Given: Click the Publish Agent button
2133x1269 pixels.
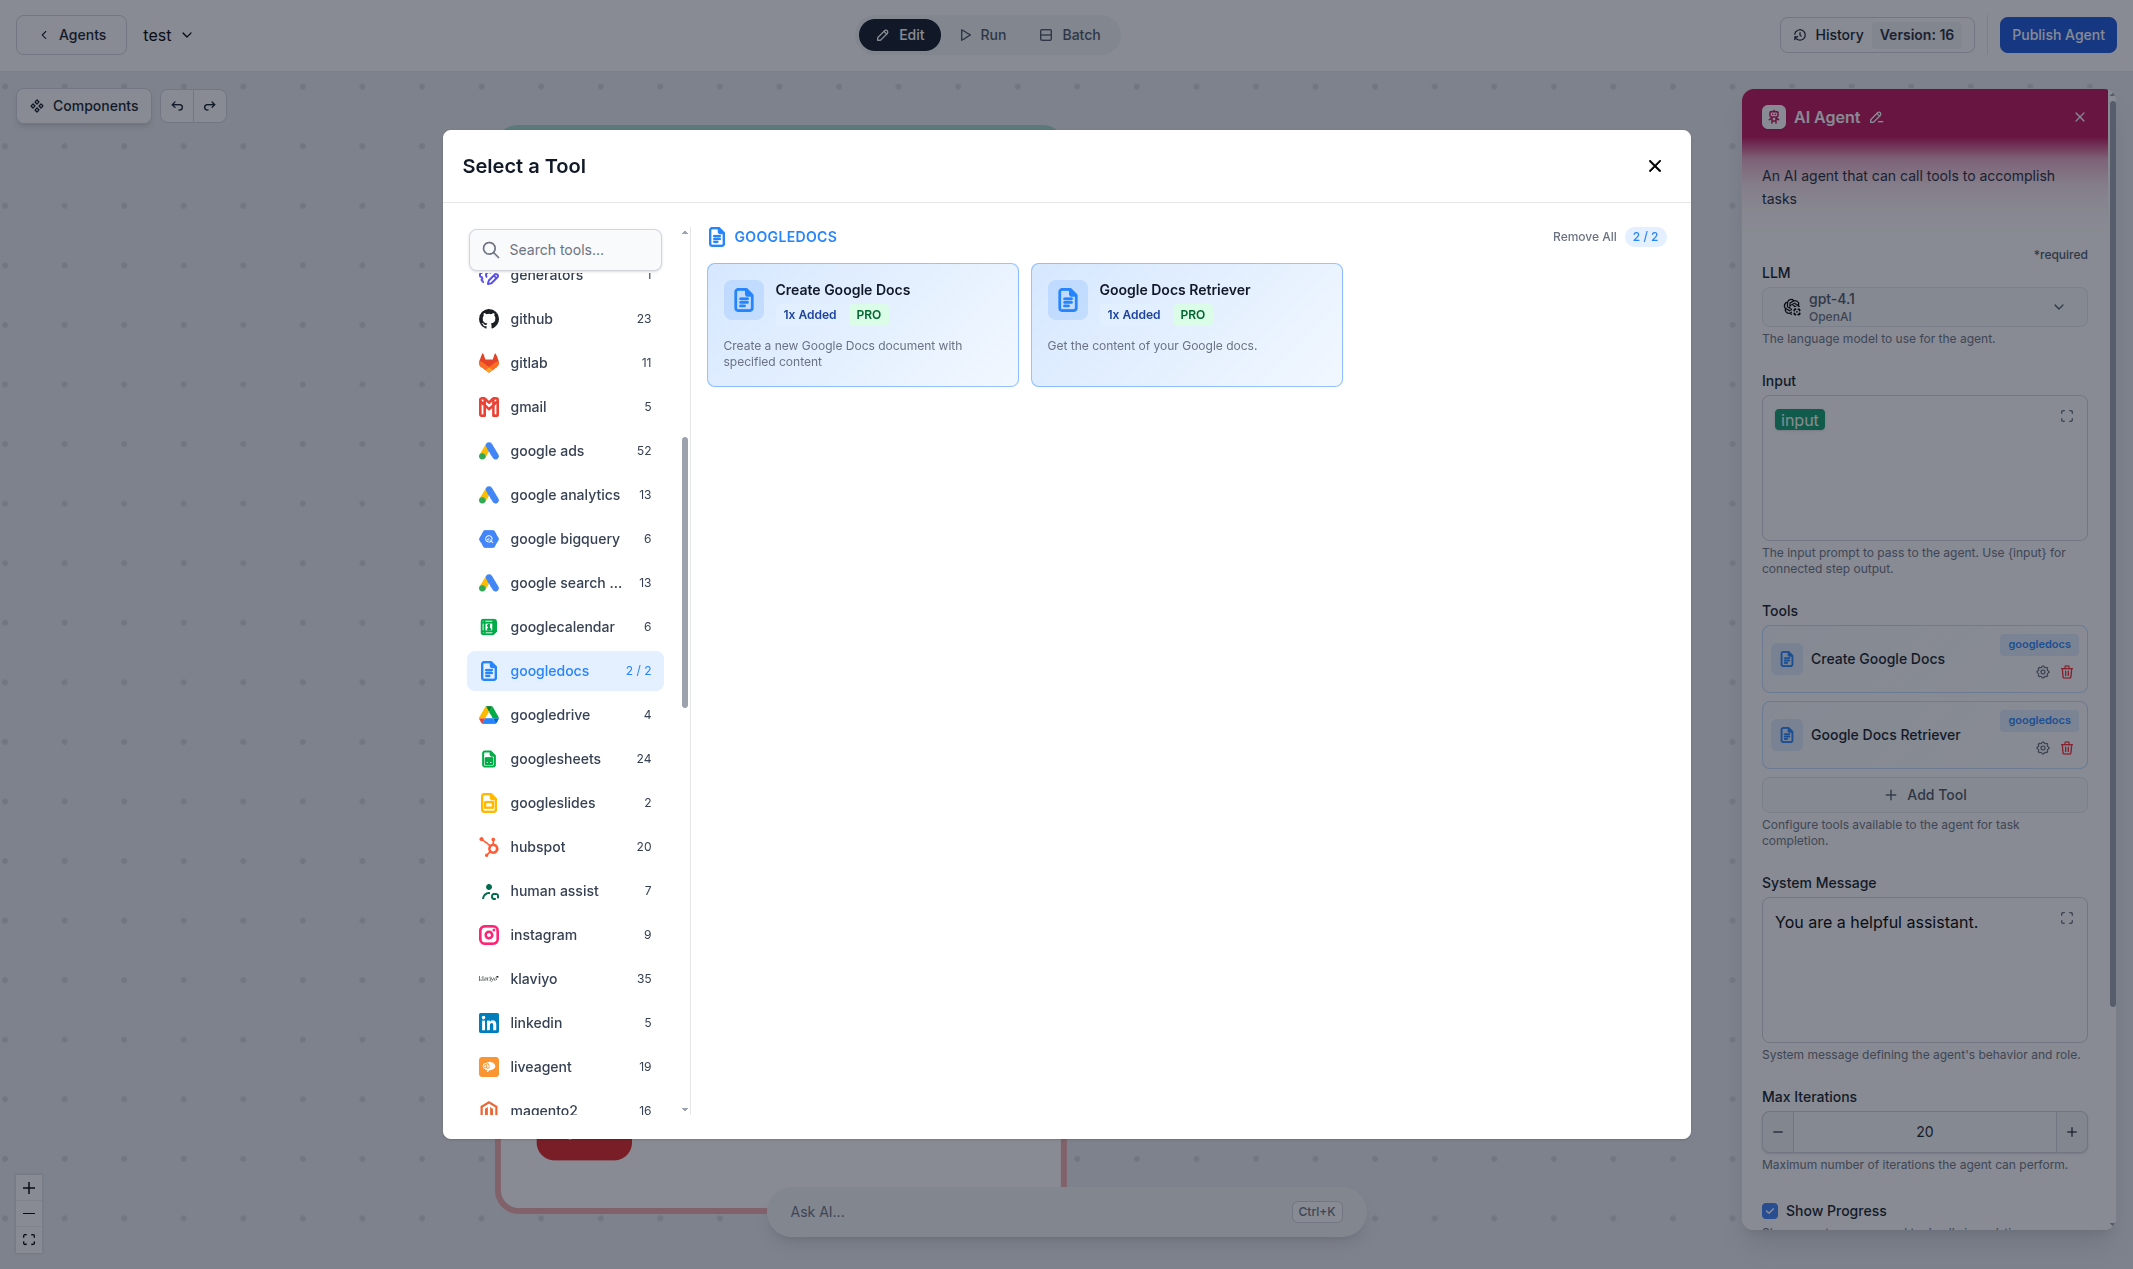Looking at the screenshot, I should [2057, 34].
